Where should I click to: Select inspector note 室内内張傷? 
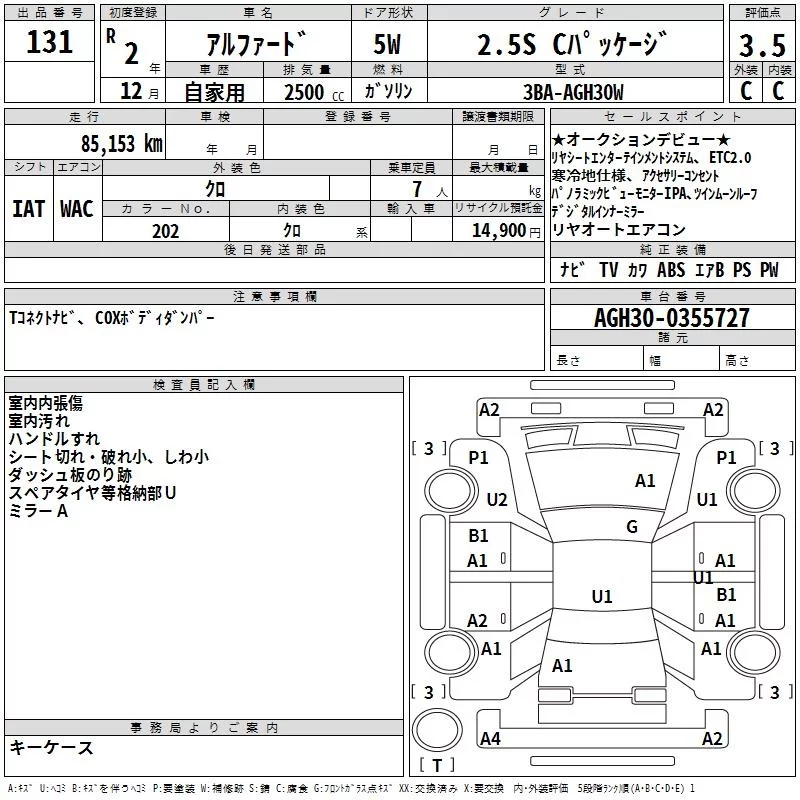pos(45,403)
